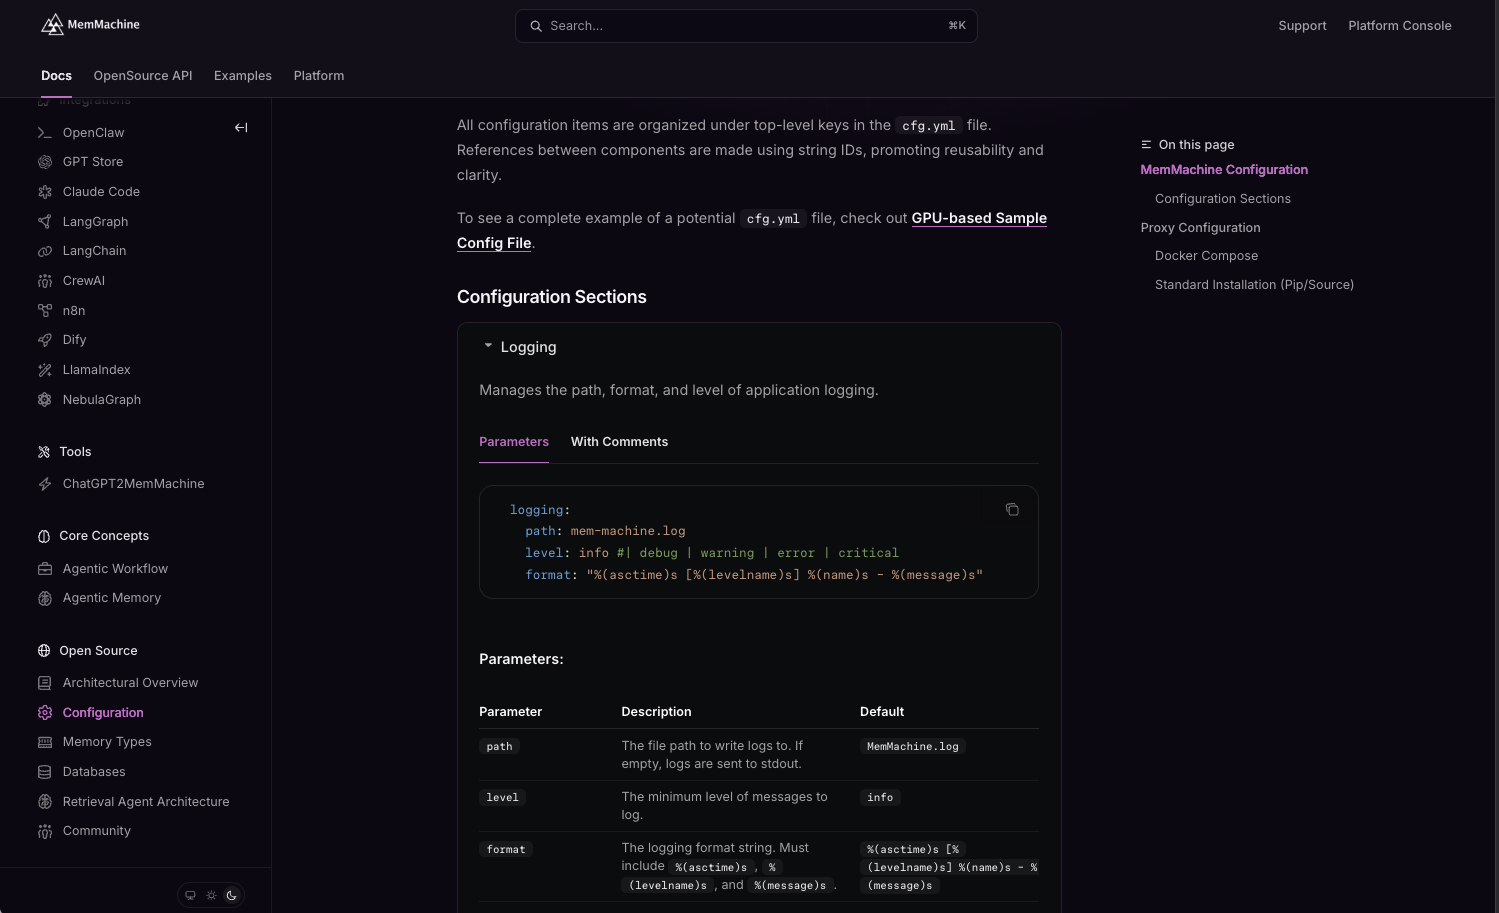Image resolution: width=1499 pixels, height=913 pixels.
Task: Open the OpenClaw terminal icon in sidebar
Action: (x=45, y=132)
